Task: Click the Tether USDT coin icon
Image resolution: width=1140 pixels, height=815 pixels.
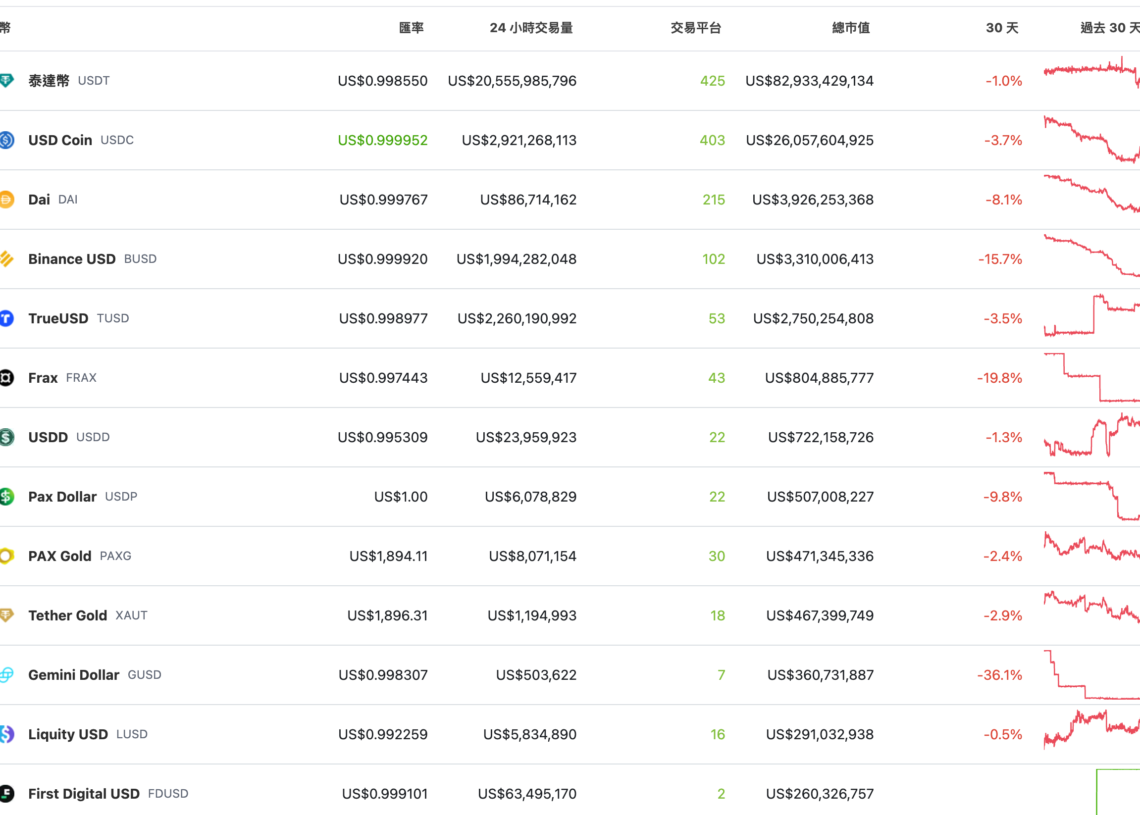Action: point(6,81)
